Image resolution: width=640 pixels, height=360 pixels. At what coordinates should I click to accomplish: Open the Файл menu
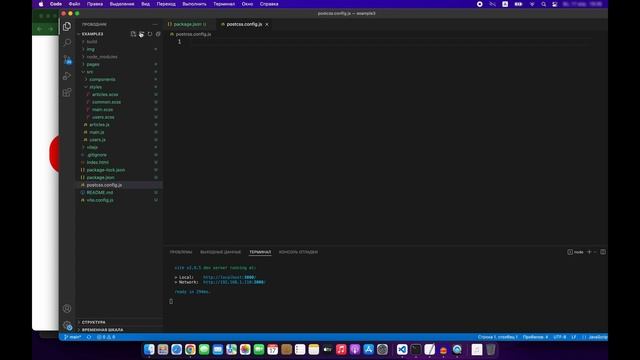pos(74,4)
